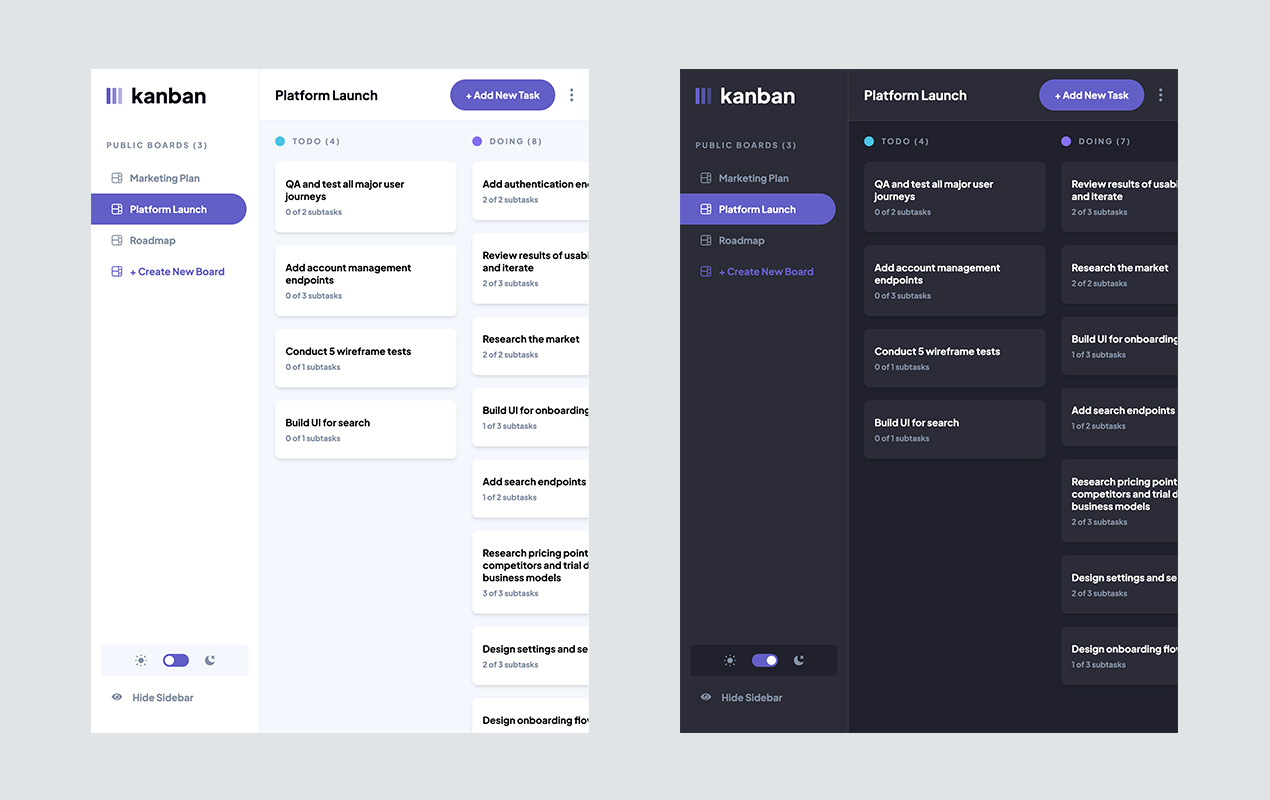Click the + Add New Task button

[502, 95]
